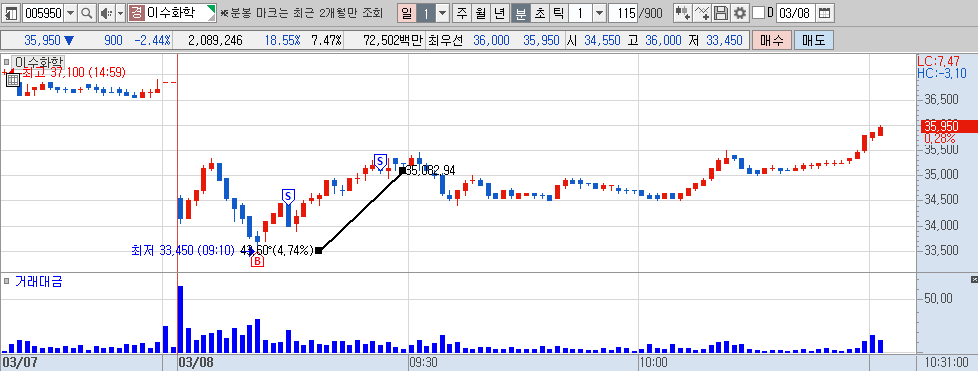The width and height of the screenshot is (978, 371).
Task: Expand the minute interval dropdown
Action: pyautogui.click(x=599, y=12)
